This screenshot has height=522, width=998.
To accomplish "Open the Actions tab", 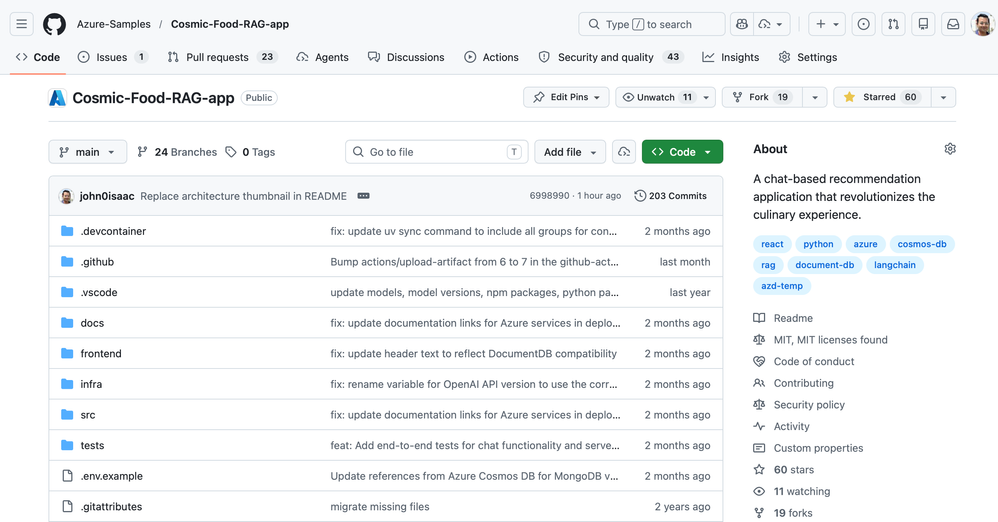I will tap(491, 57).
